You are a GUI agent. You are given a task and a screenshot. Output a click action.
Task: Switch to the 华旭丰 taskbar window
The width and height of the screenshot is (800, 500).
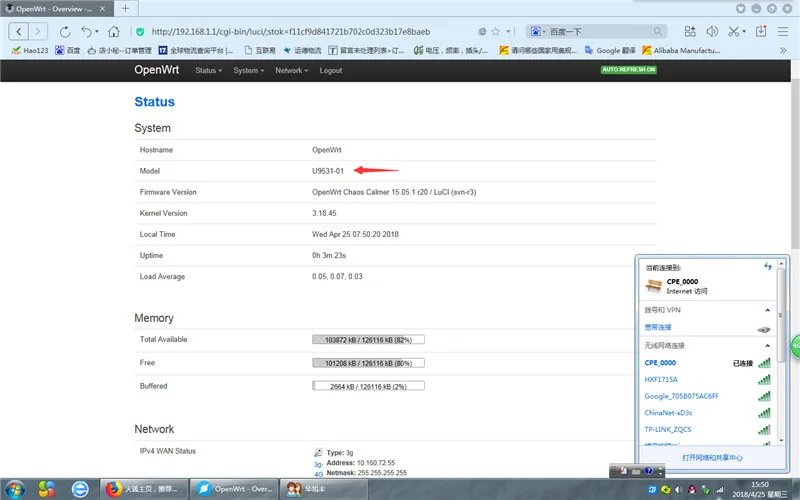tap(323, 489)
